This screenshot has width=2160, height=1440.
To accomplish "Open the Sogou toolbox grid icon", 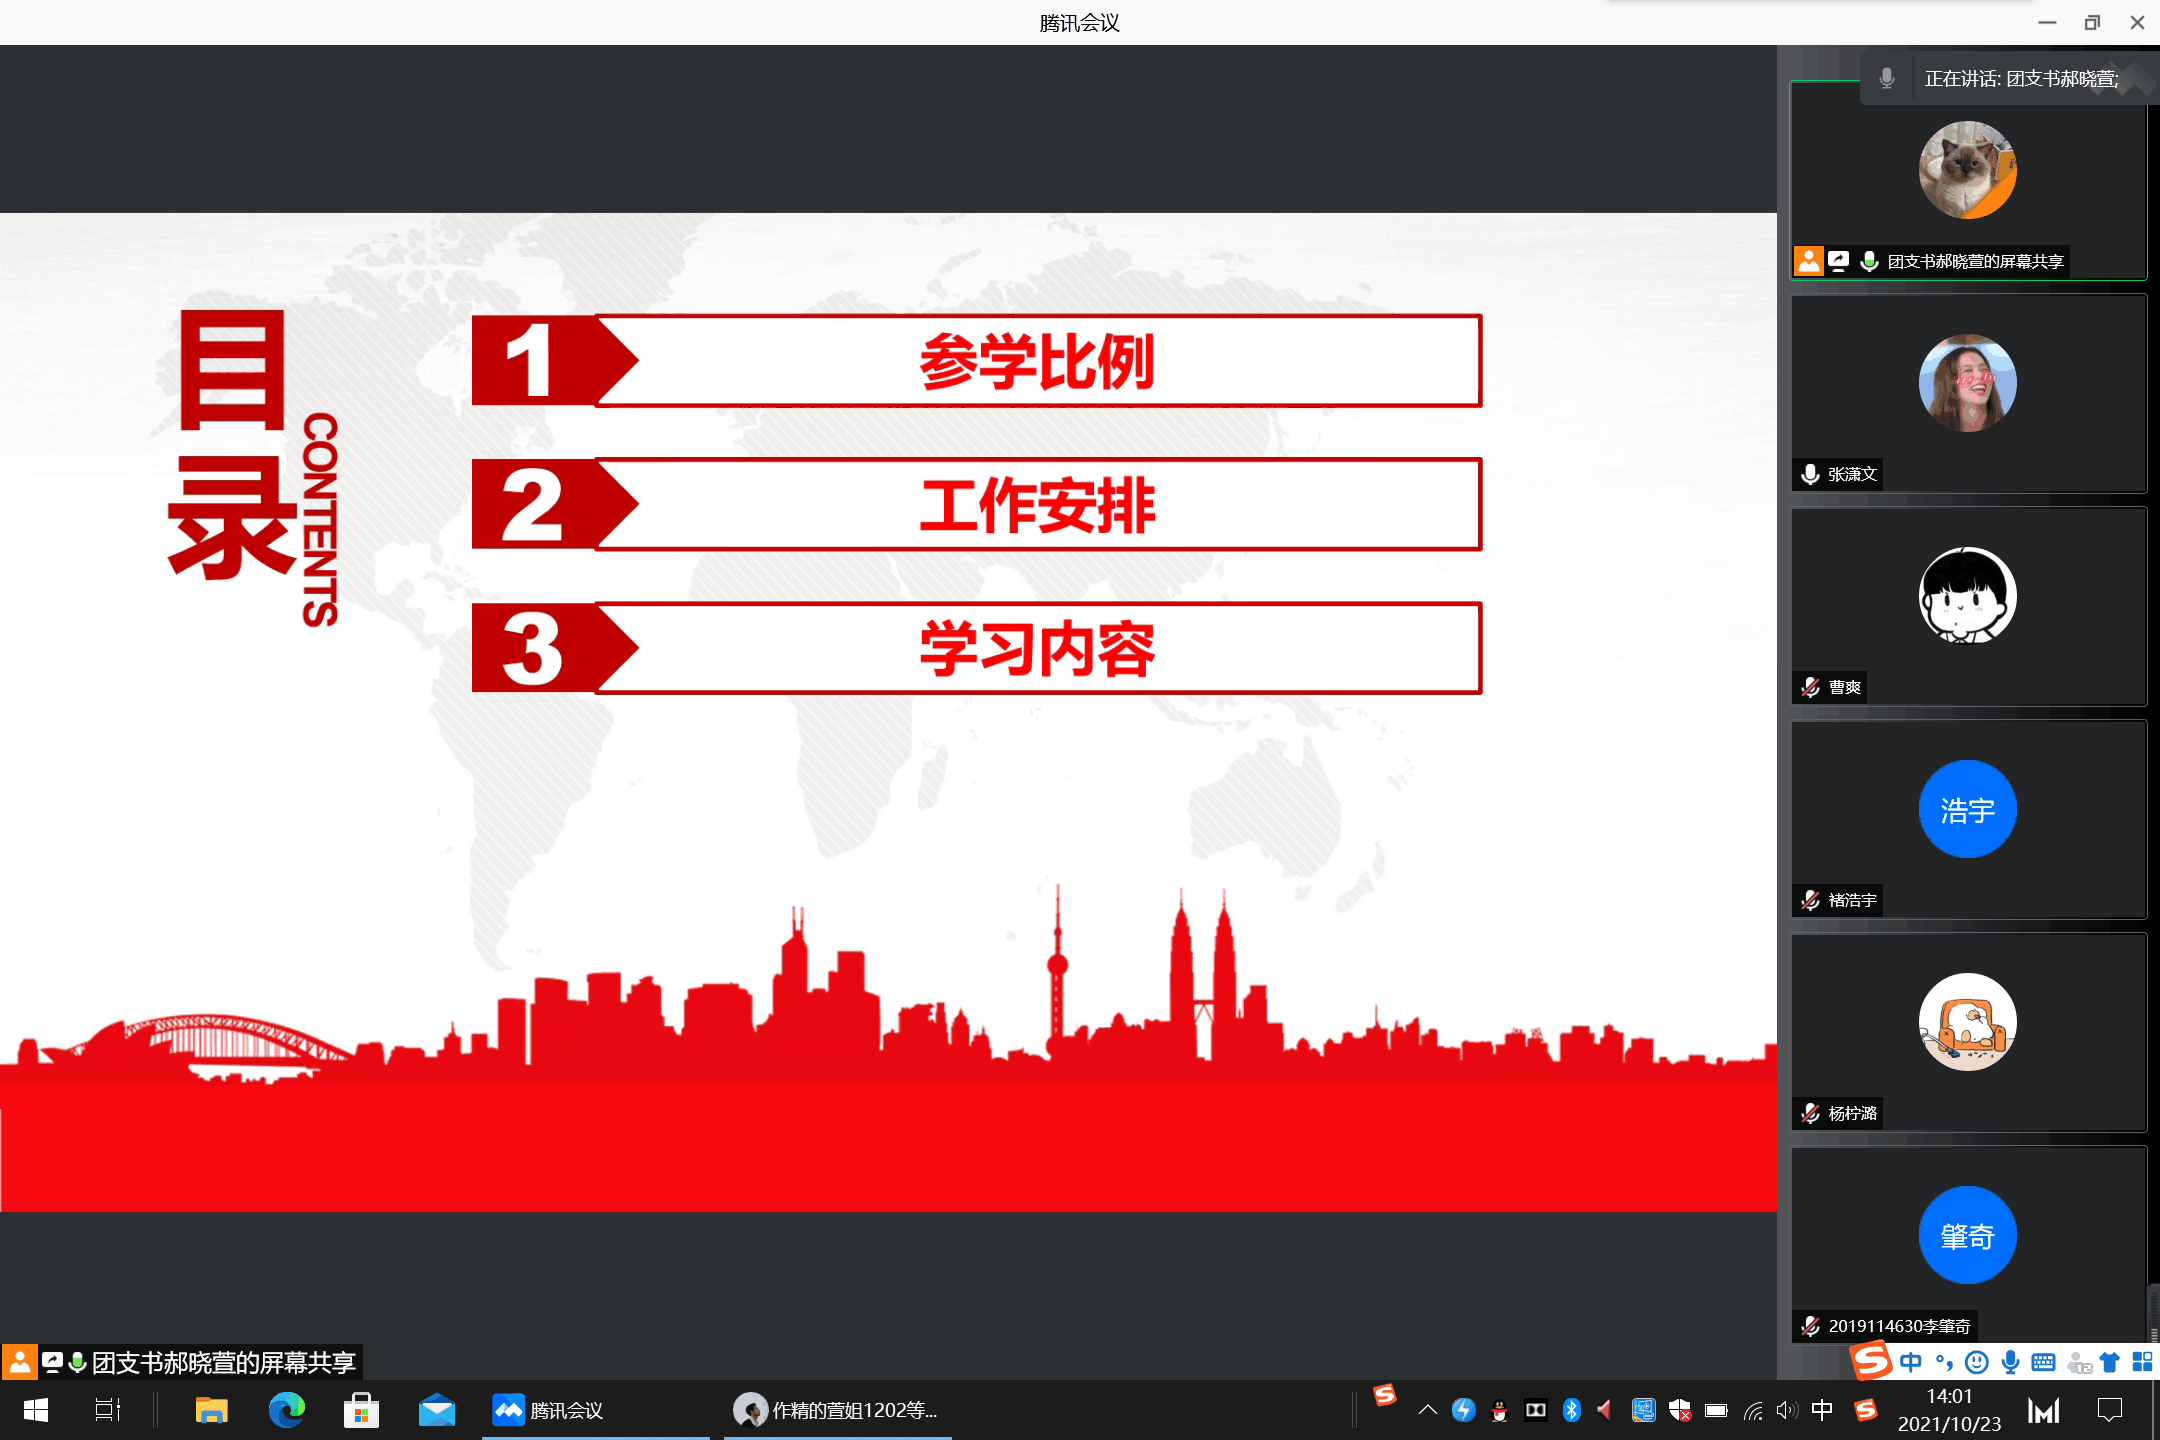I will 2142,1362.
